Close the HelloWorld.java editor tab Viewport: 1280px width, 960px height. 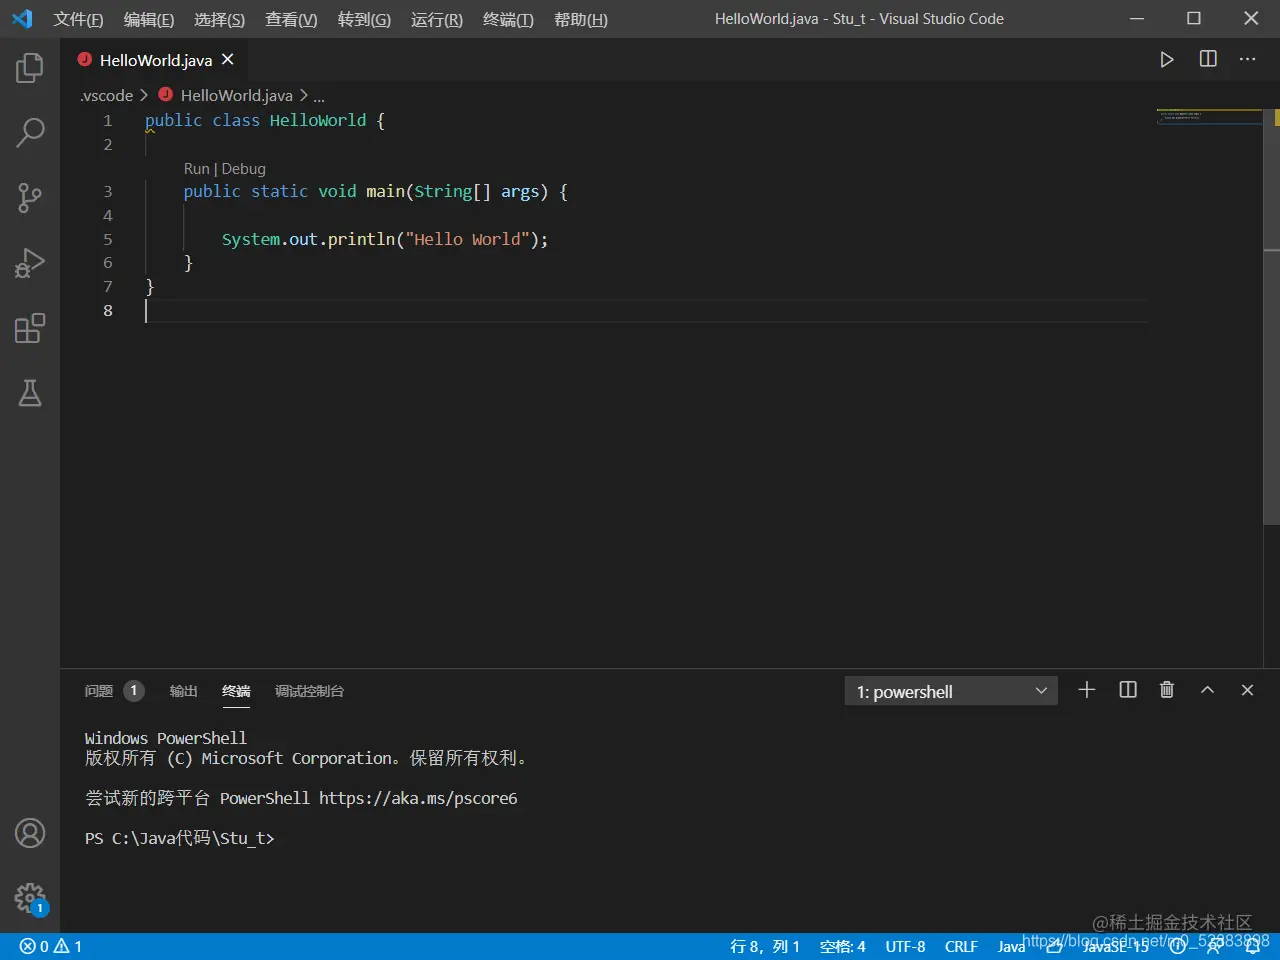(228, 60)
